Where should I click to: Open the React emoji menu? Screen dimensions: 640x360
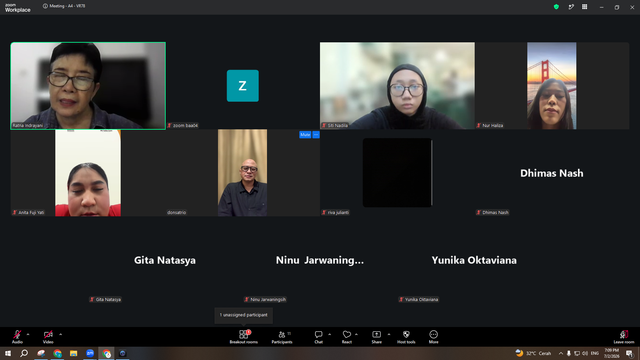pyautogui.click(x=347, y=337)
